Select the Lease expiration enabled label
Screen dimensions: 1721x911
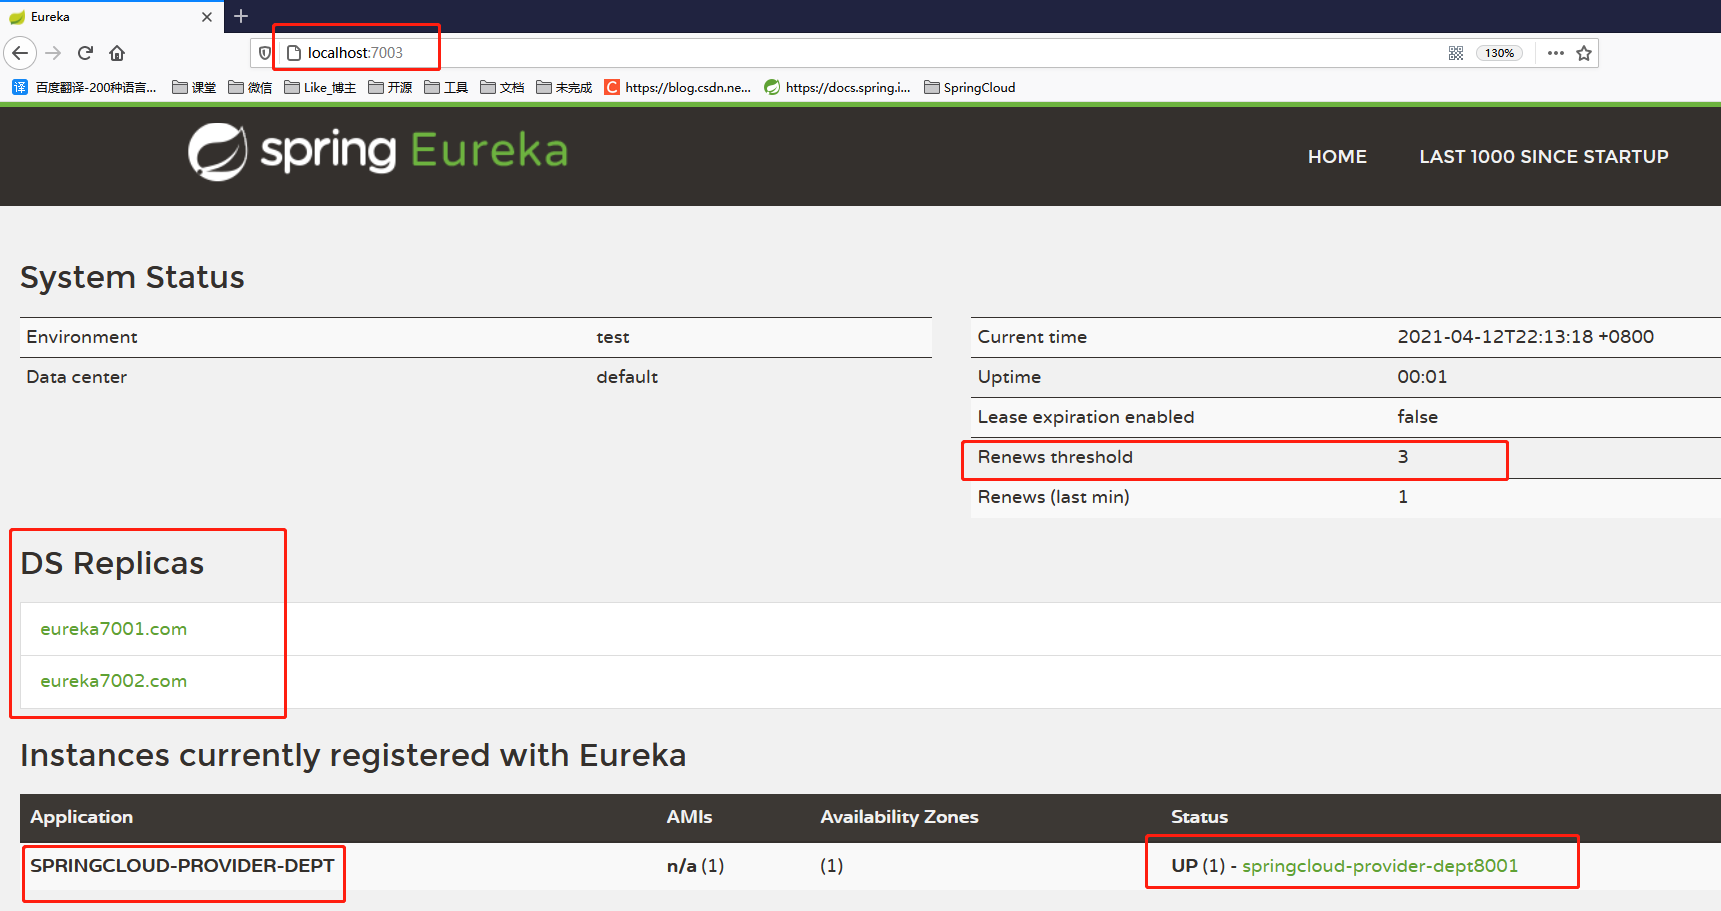(x=1086, y=417)
